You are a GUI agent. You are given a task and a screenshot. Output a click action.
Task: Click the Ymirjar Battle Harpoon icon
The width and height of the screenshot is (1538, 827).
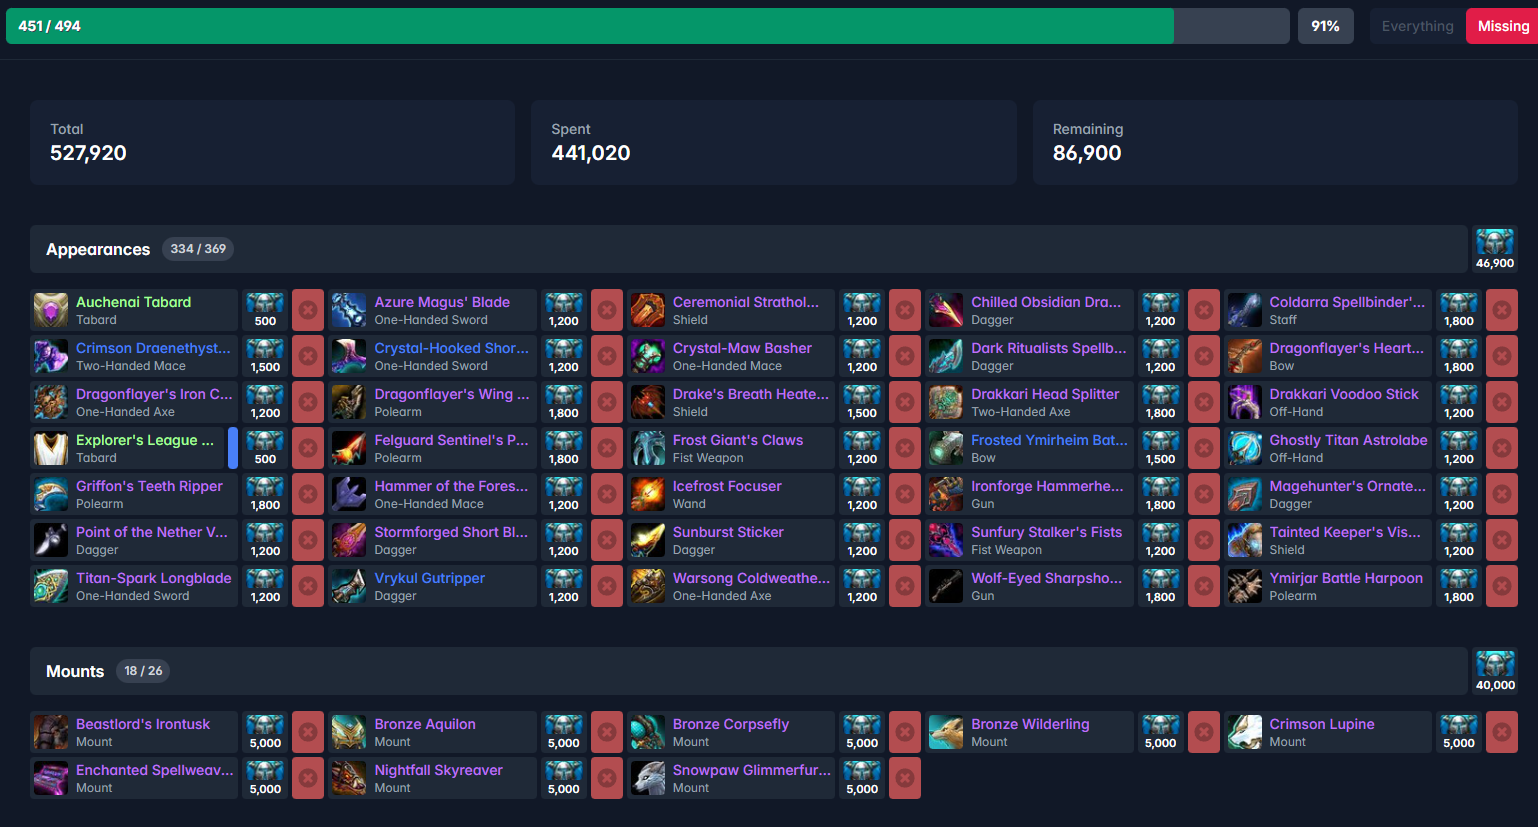1245,586
